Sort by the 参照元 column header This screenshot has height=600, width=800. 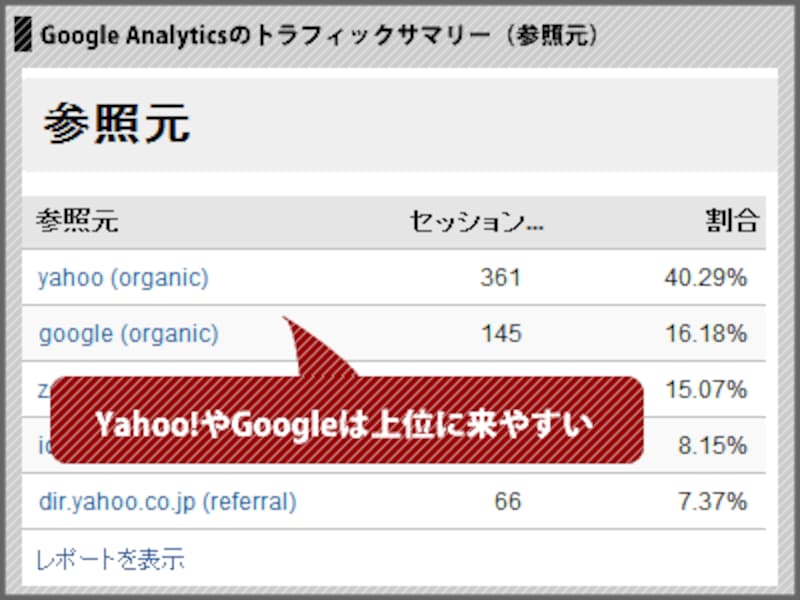[x=77, y=221]
